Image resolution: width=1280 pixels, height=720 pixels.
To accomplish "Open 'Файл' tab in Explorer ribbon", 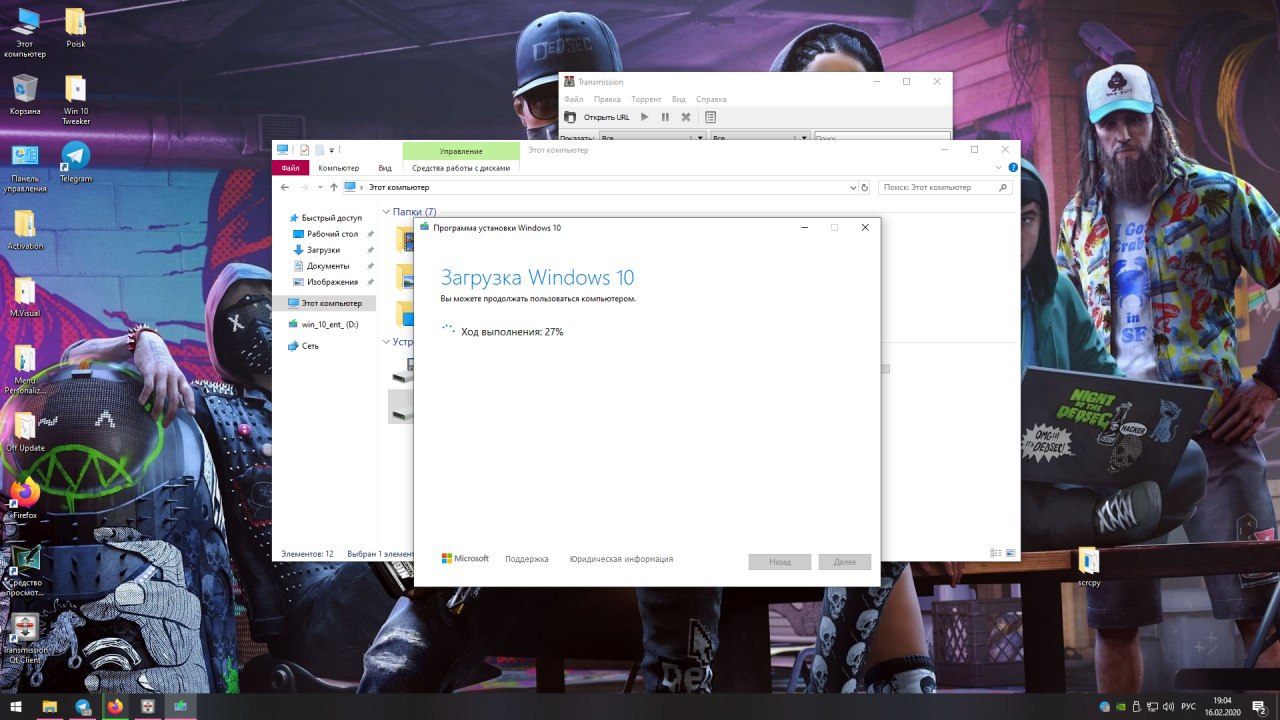I will [x=290, y=168].
